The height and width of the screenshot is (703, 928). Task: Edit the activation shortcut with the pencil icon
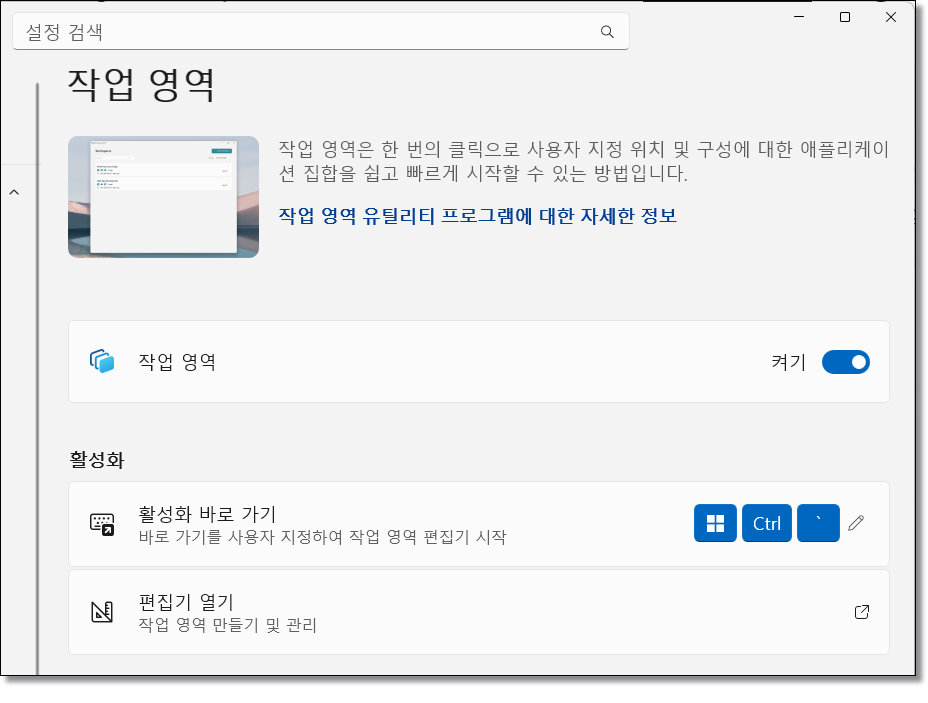tap(856, 523)
